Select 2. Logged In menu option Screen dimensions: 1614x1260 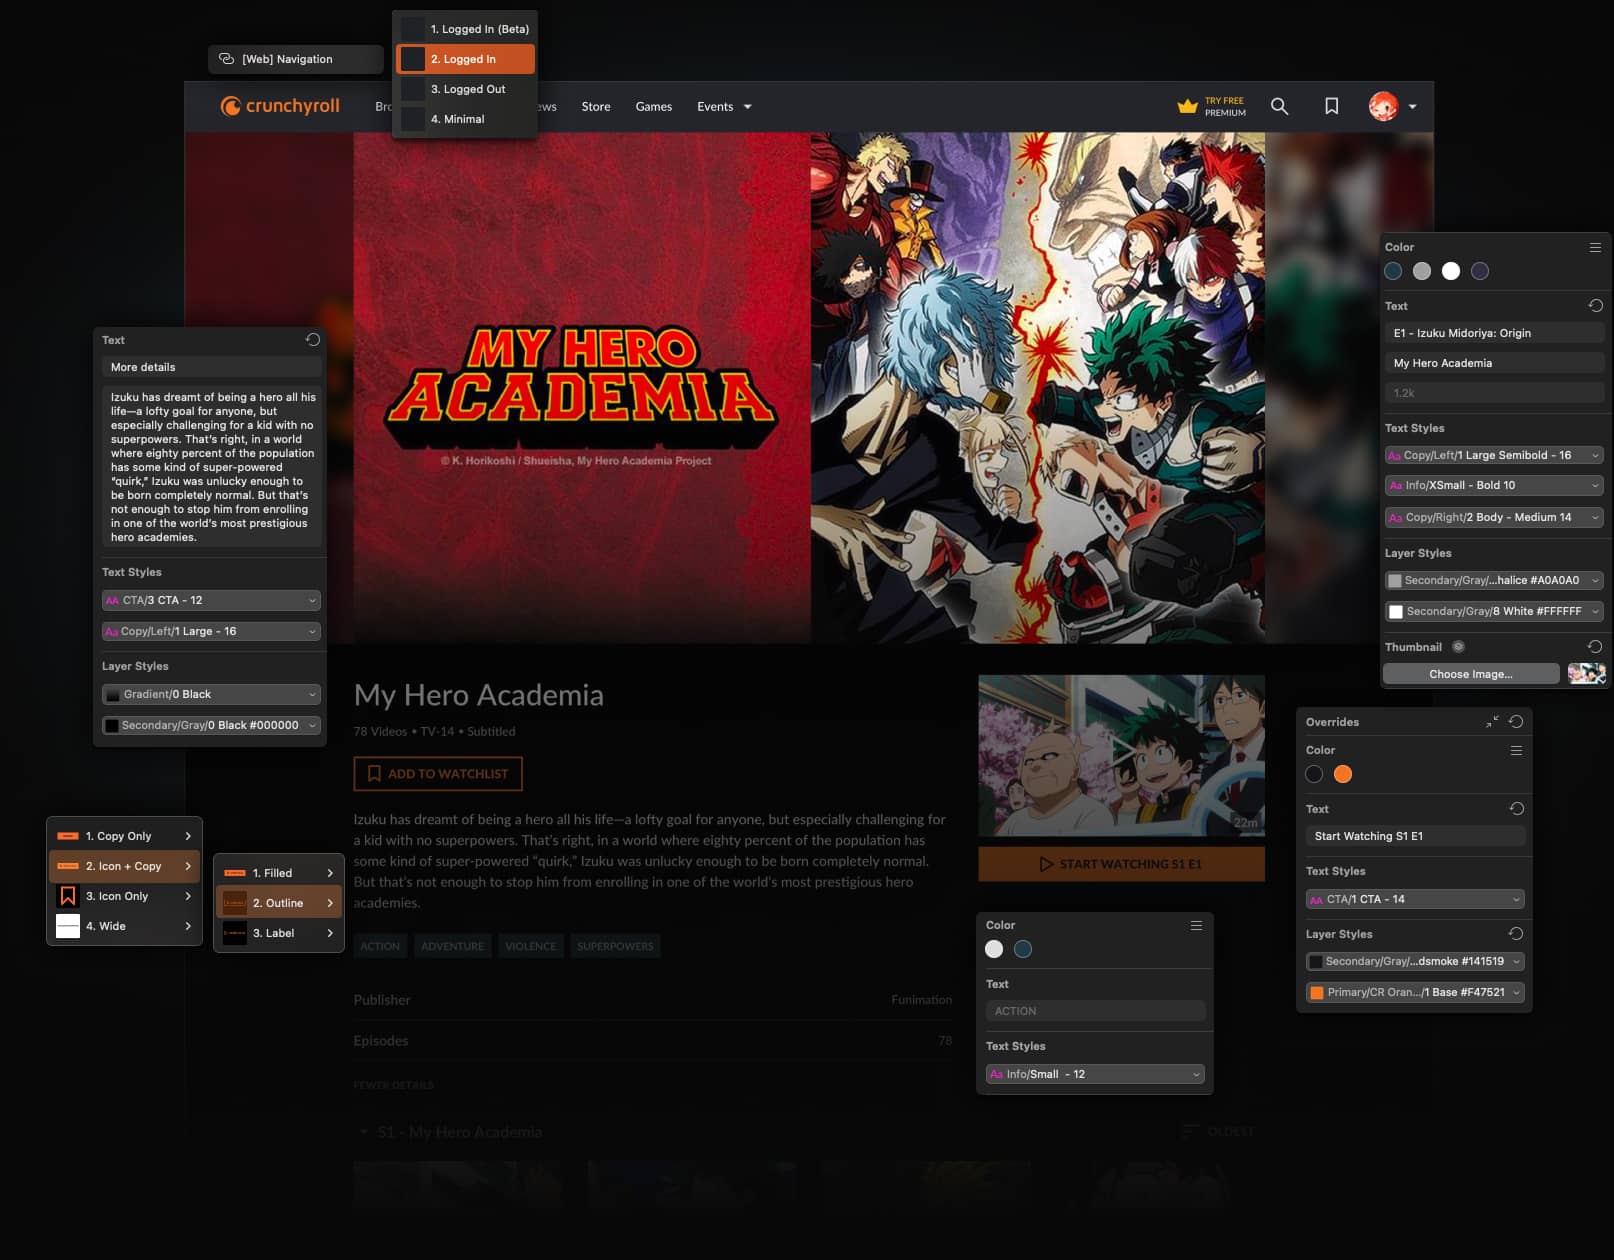pos(466,59)
